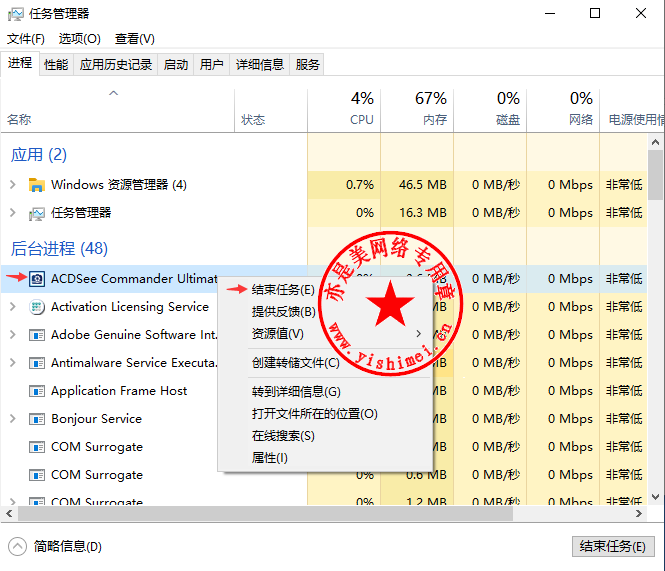Switch to the Services (服务) tab
Screen dimensions: 665x571
click(307, 65)
